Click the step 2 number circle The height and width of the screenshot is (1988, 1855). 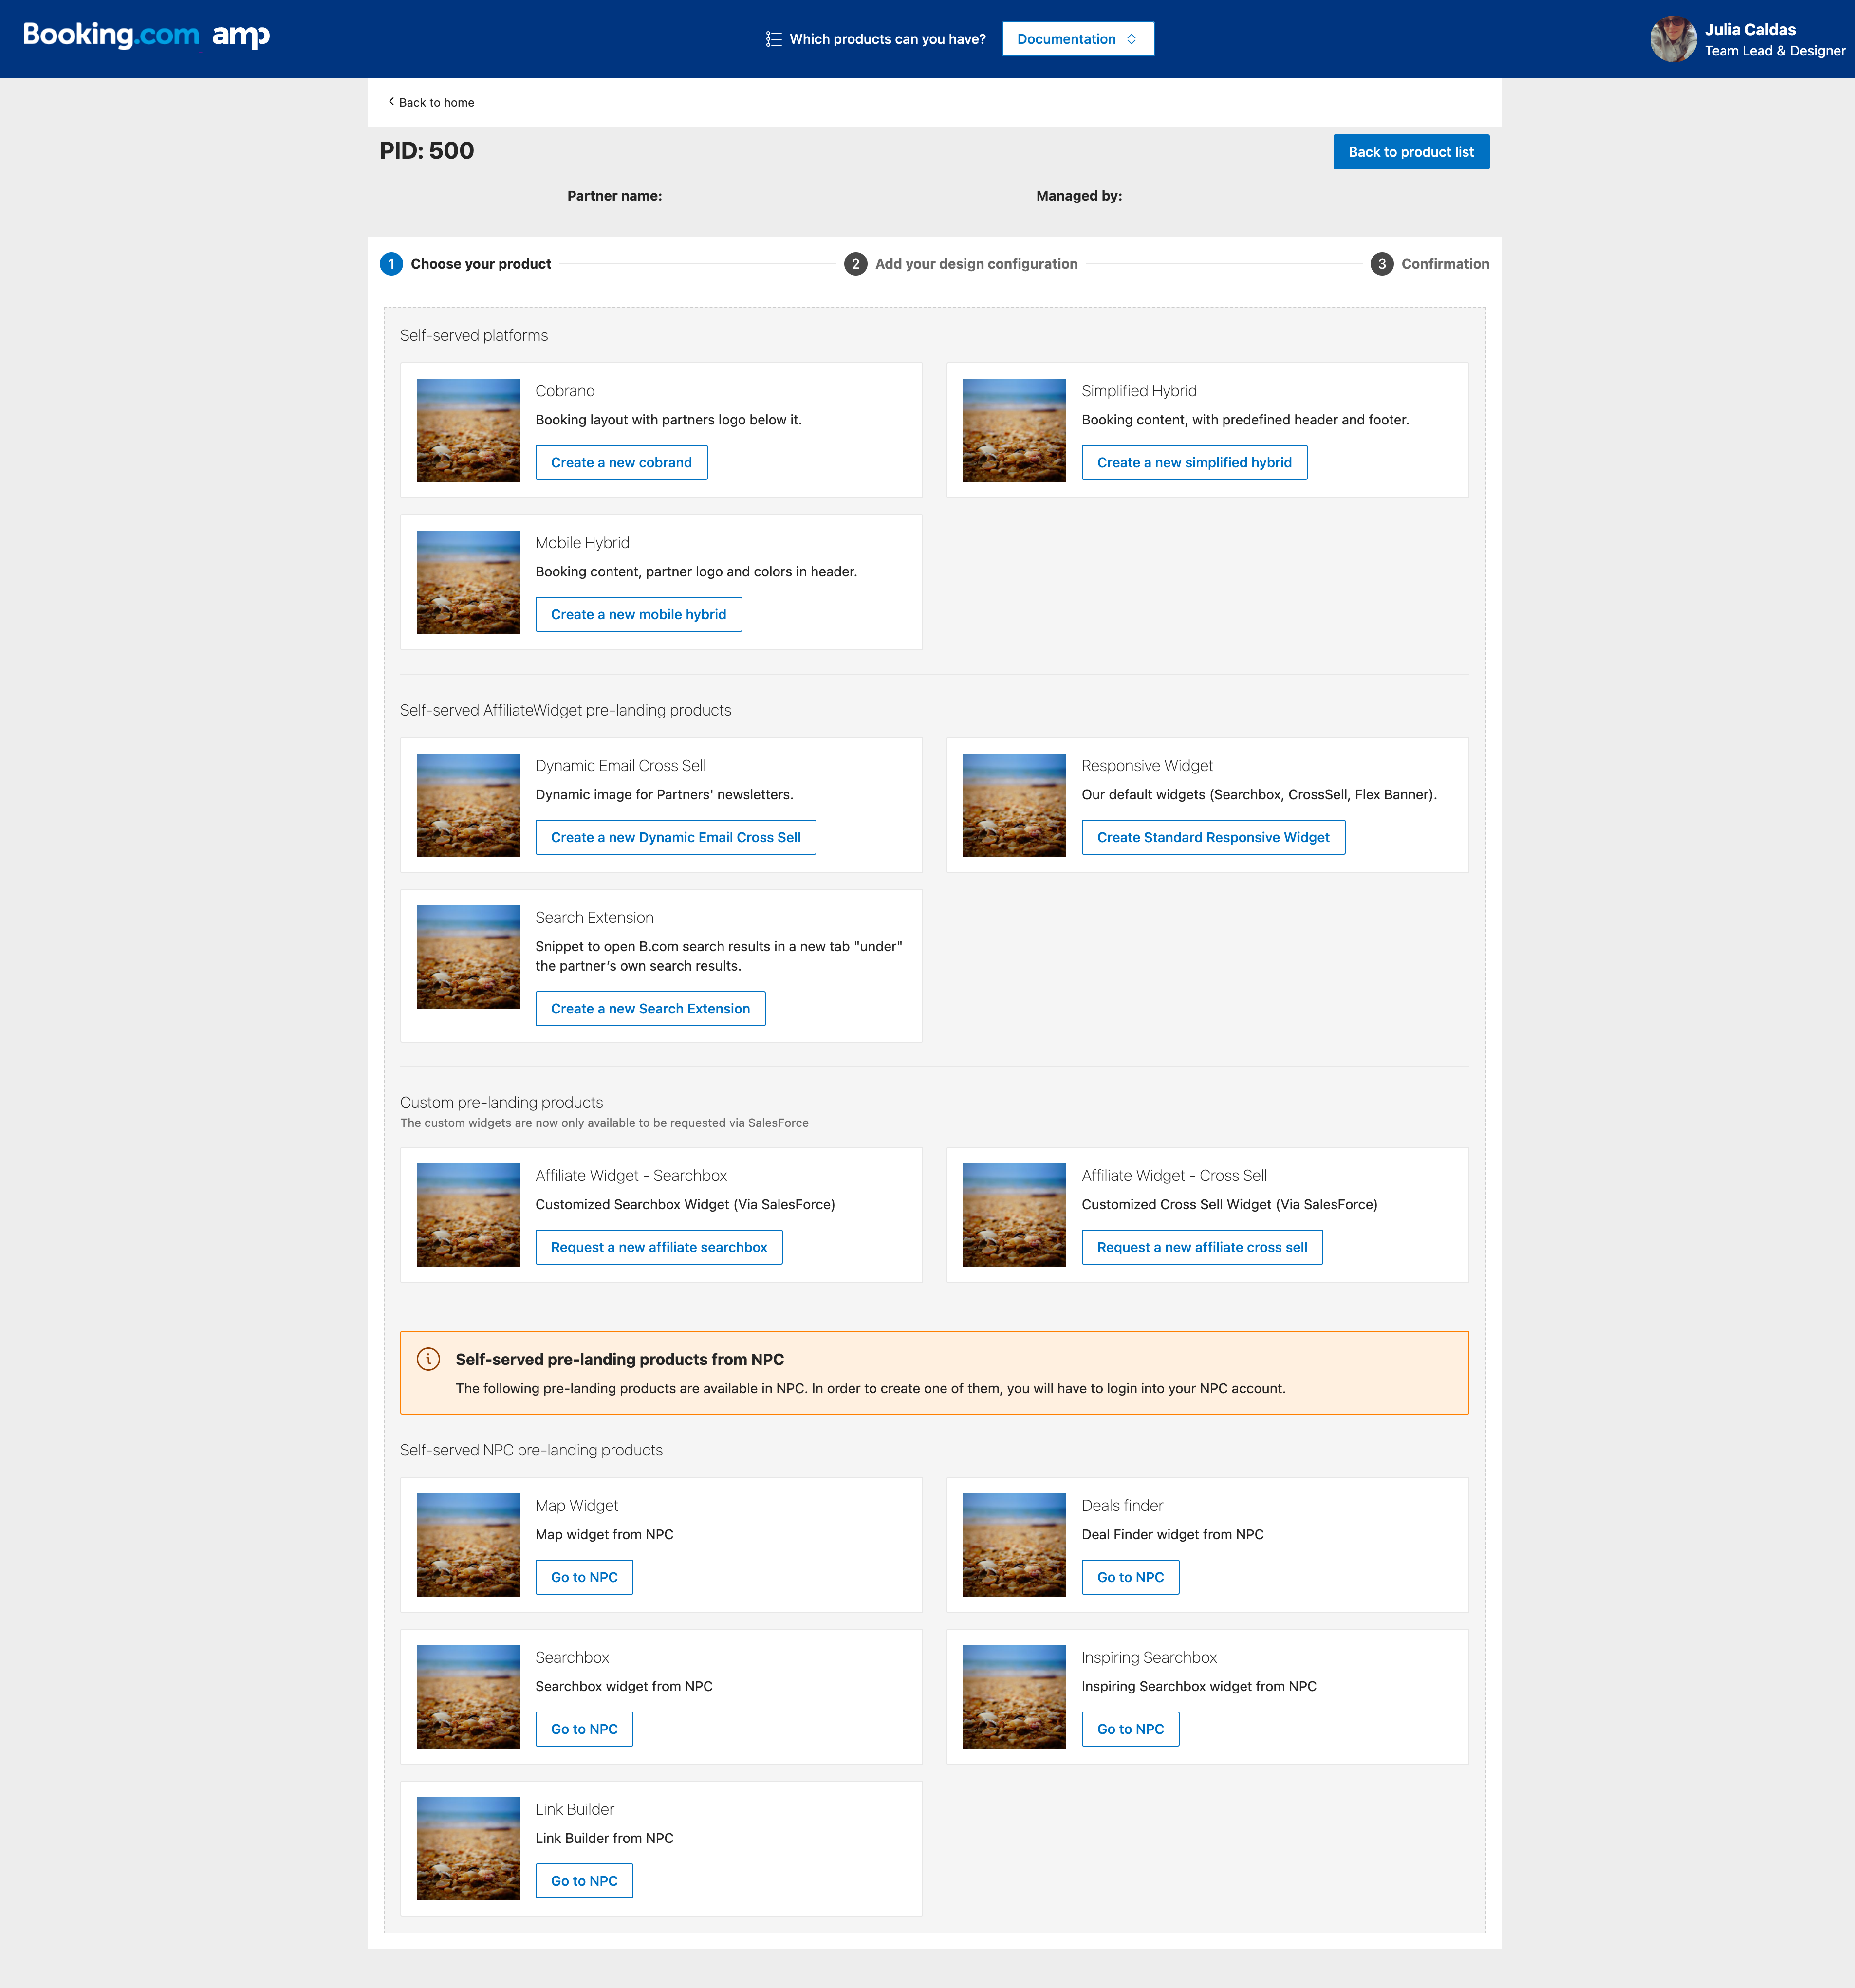[x=855, y=264]
